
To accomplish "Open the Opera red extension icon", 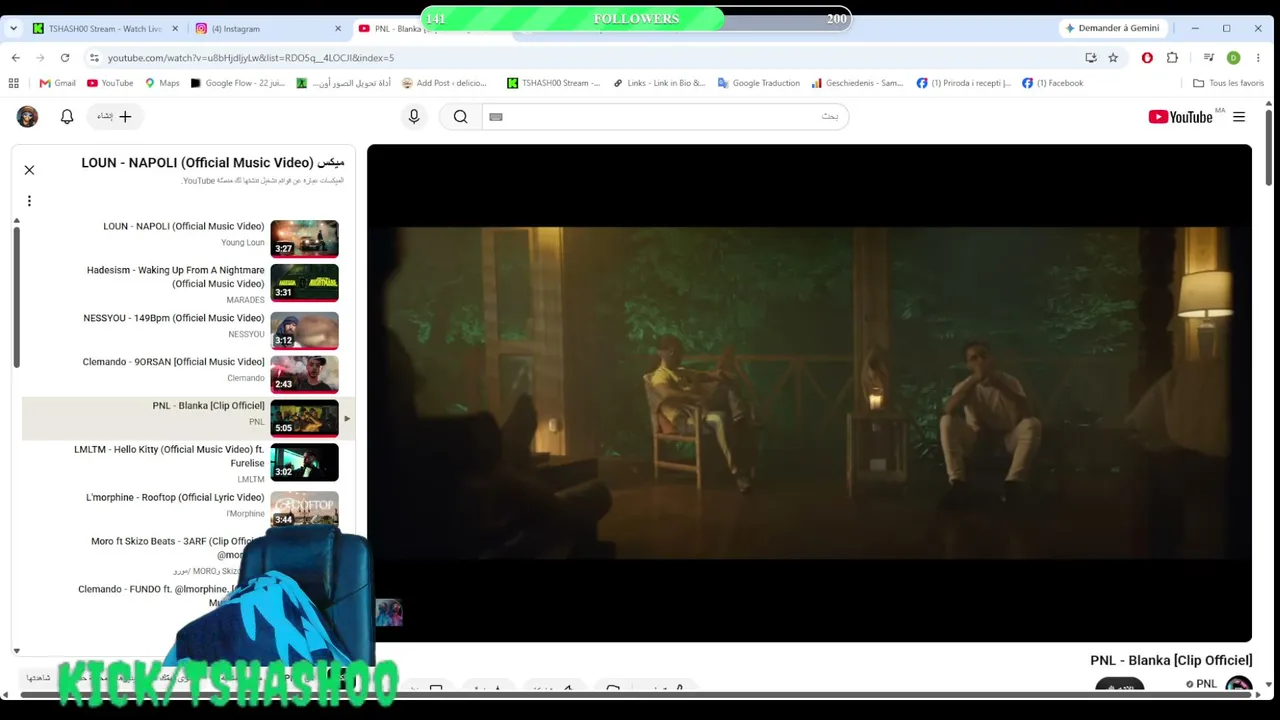I will (x=1147, y=58).
